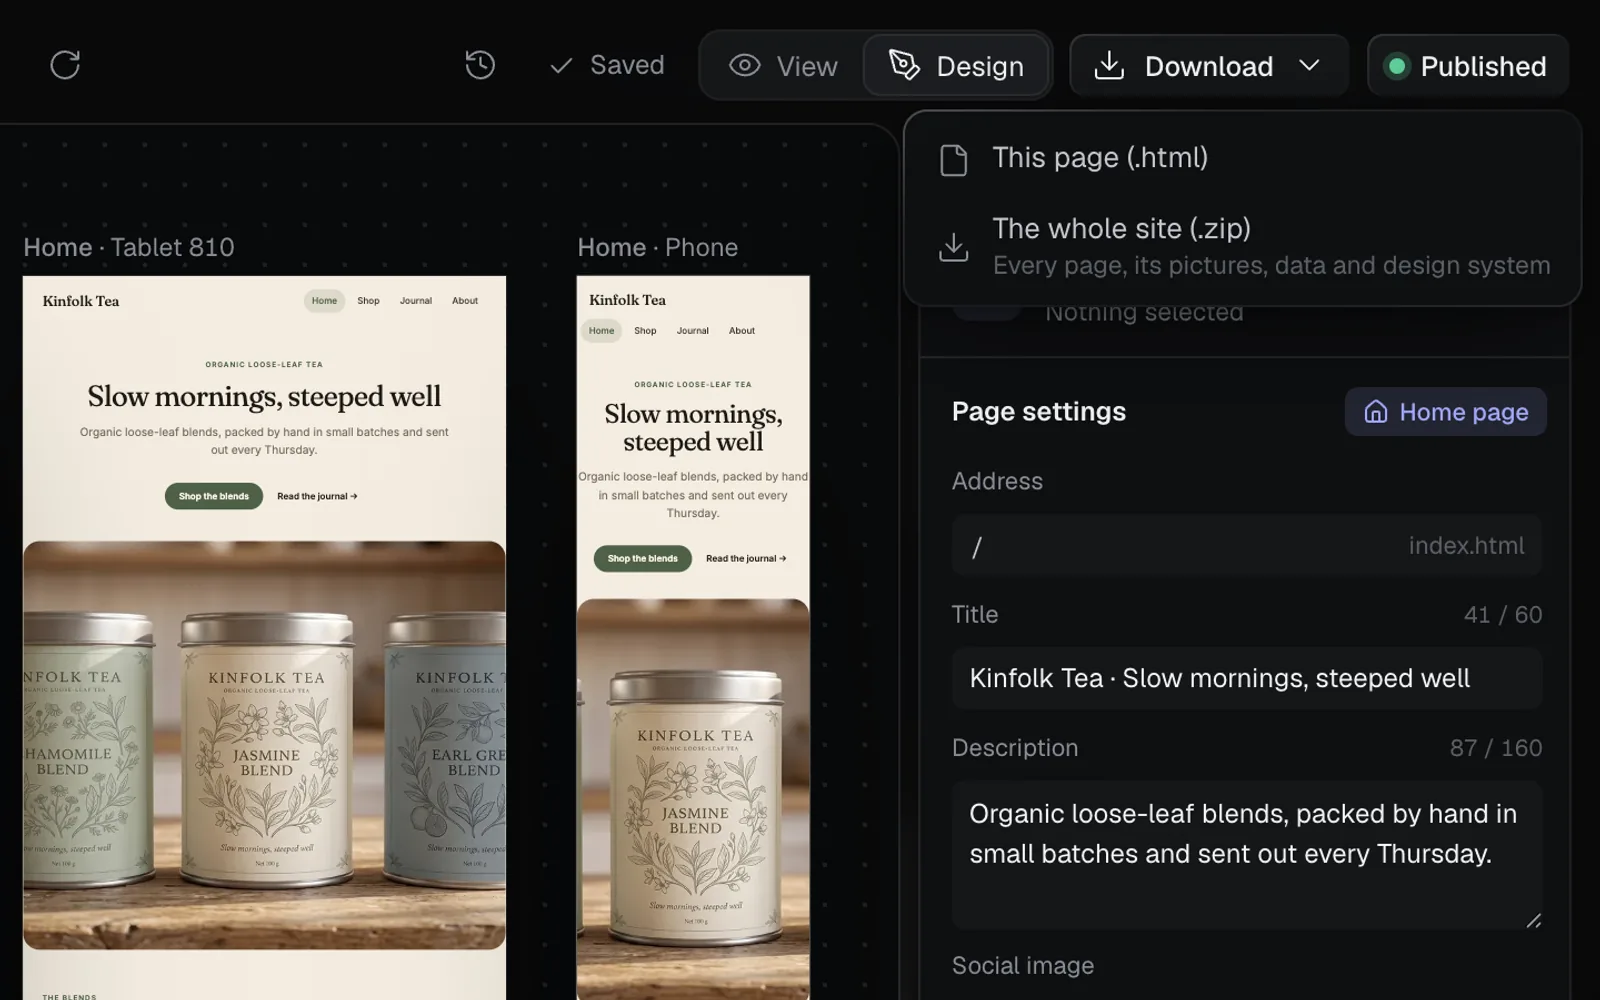Click Journal in the phone preview nav
The height and width of the screenshot is (1000, 1600).
[692, 331]
